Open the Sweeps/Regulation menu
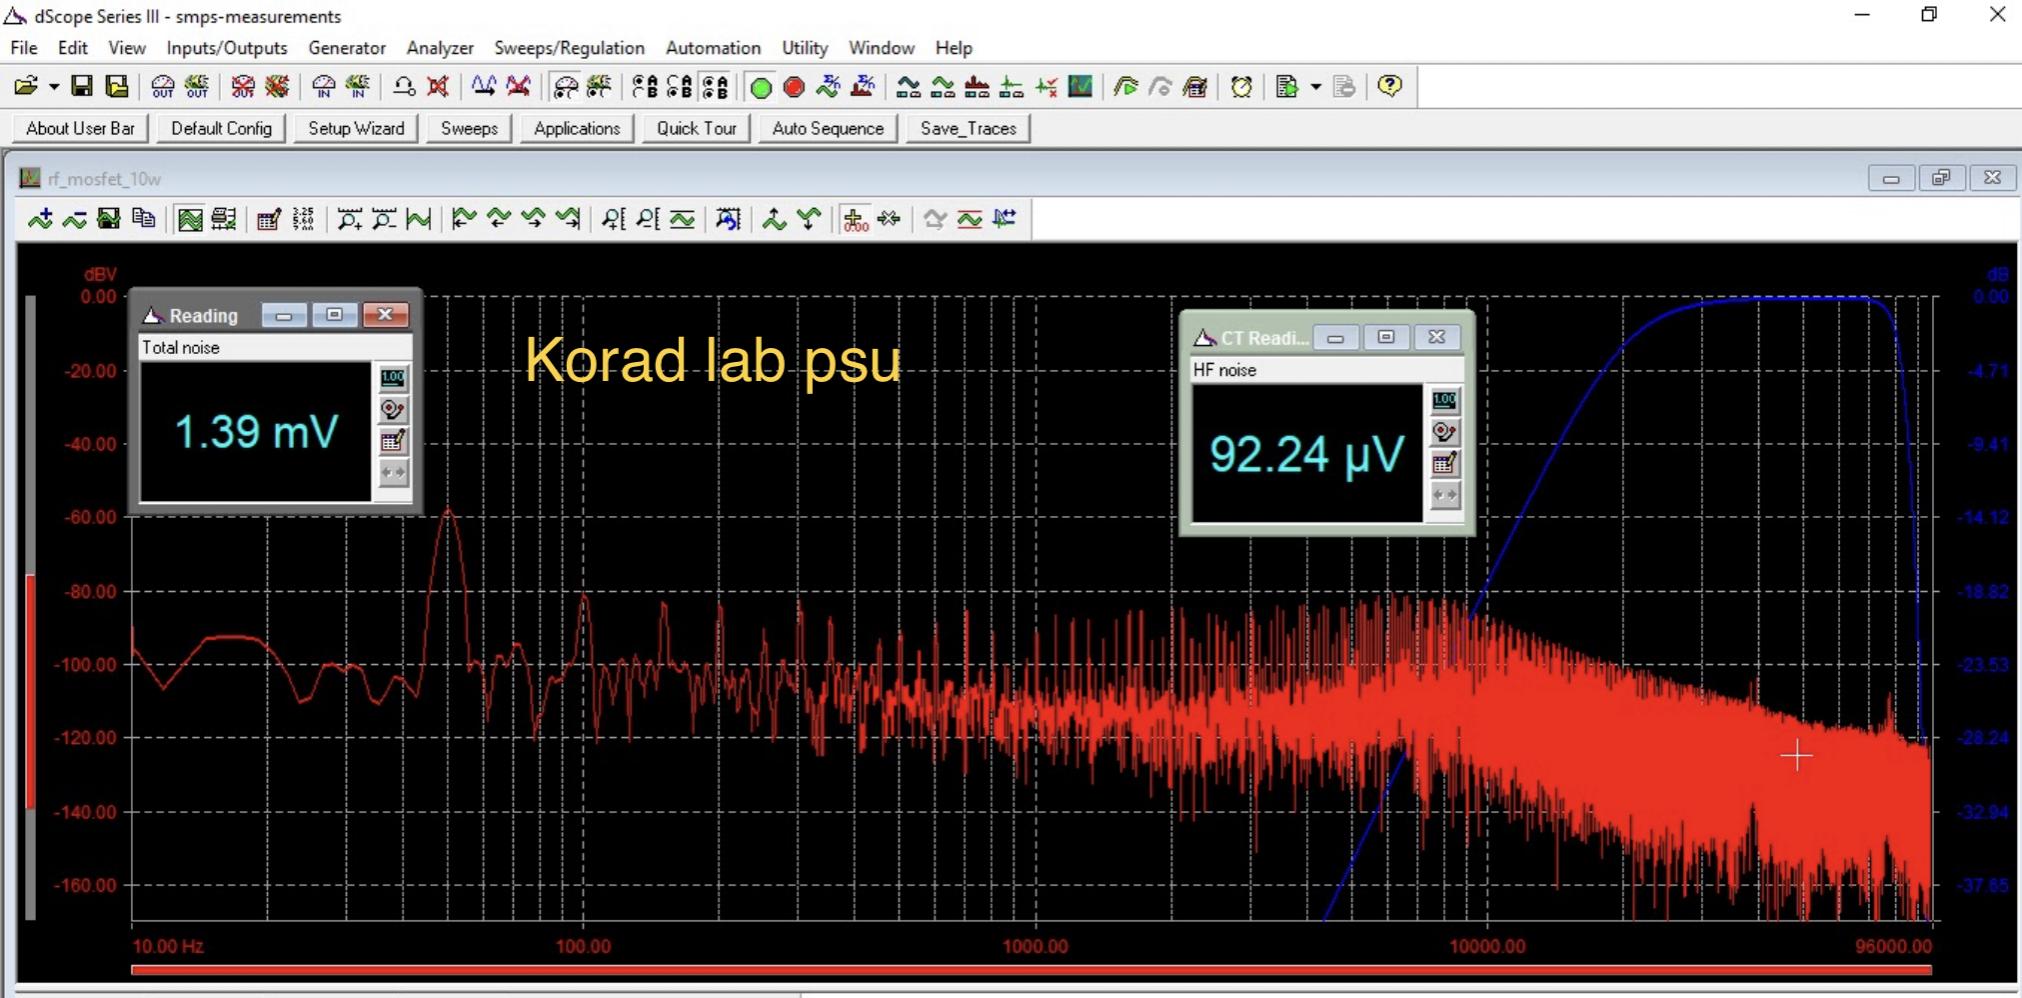 (569, 48)
